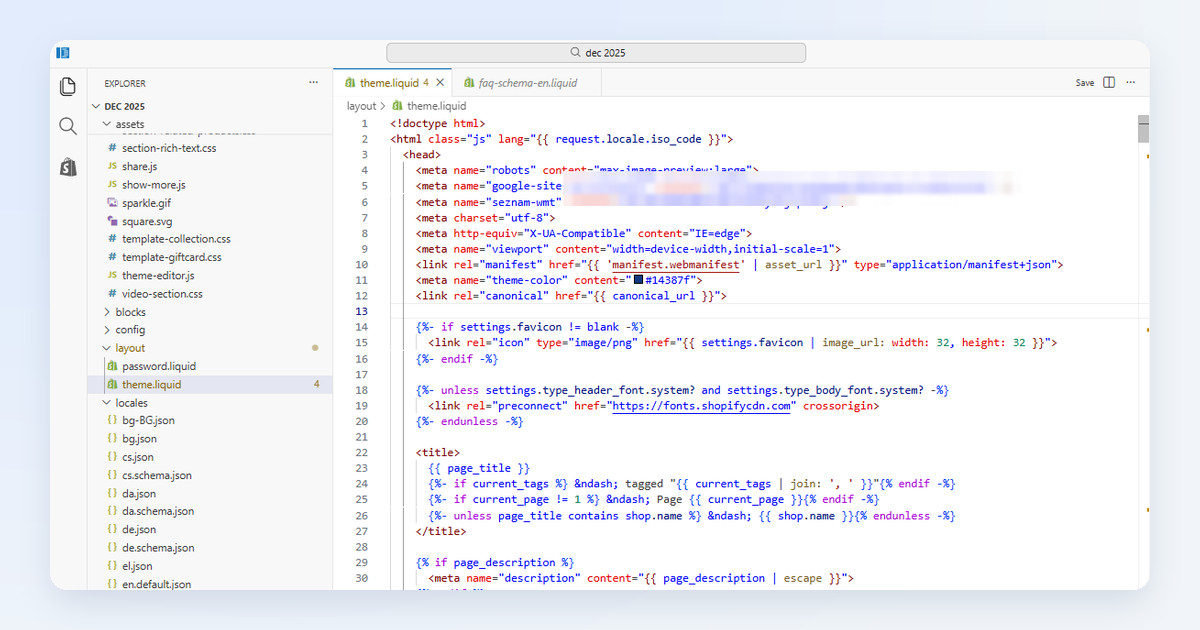Open da.schema.json locale file

tap(158, 511)
